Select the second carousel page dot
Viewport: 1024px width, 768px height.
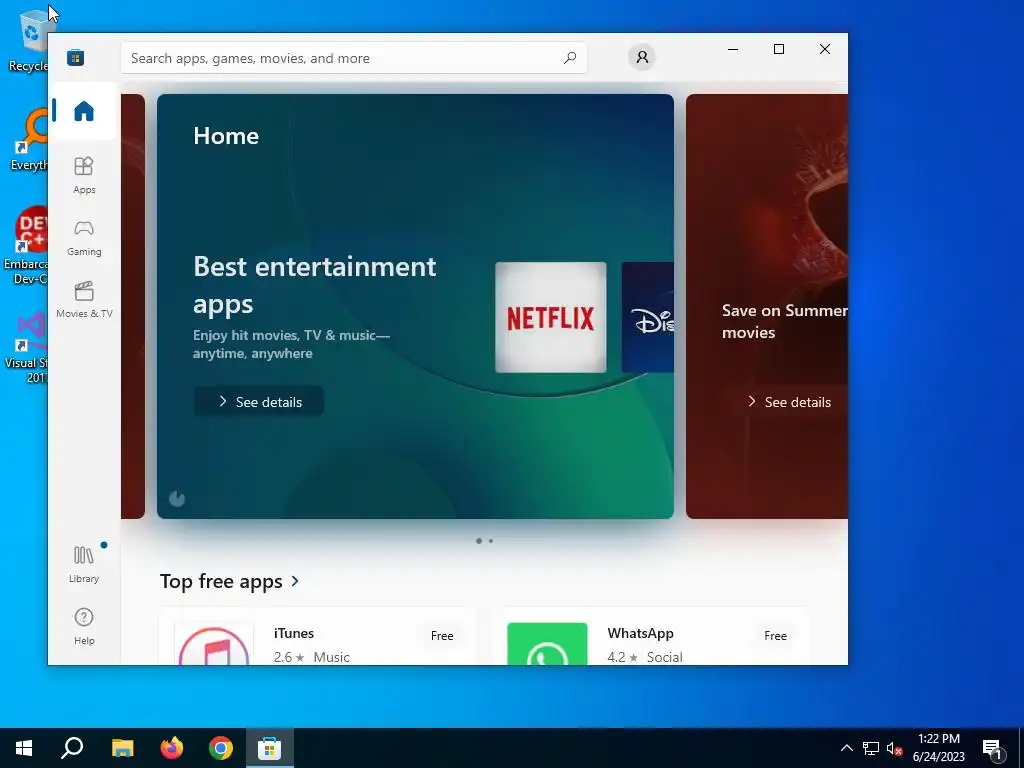[x=491, y=541]
